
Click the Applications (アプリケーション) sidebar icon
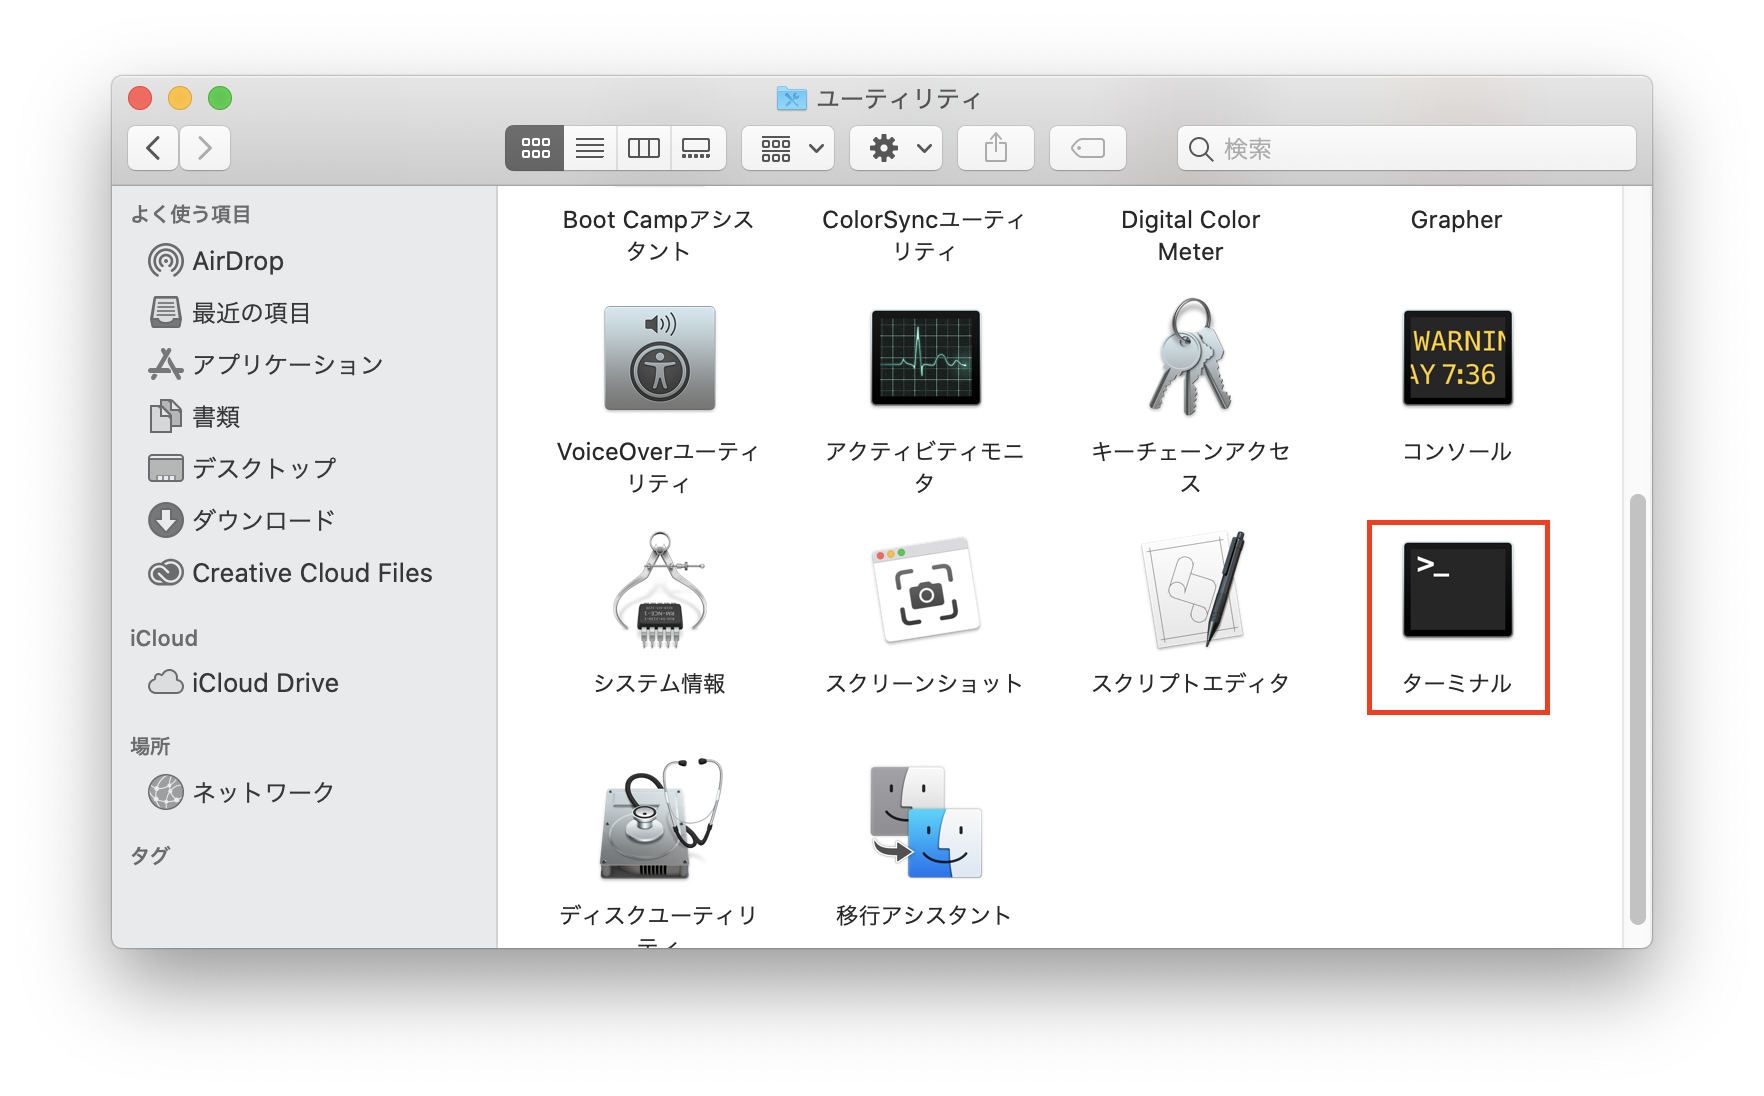[166, 364]
